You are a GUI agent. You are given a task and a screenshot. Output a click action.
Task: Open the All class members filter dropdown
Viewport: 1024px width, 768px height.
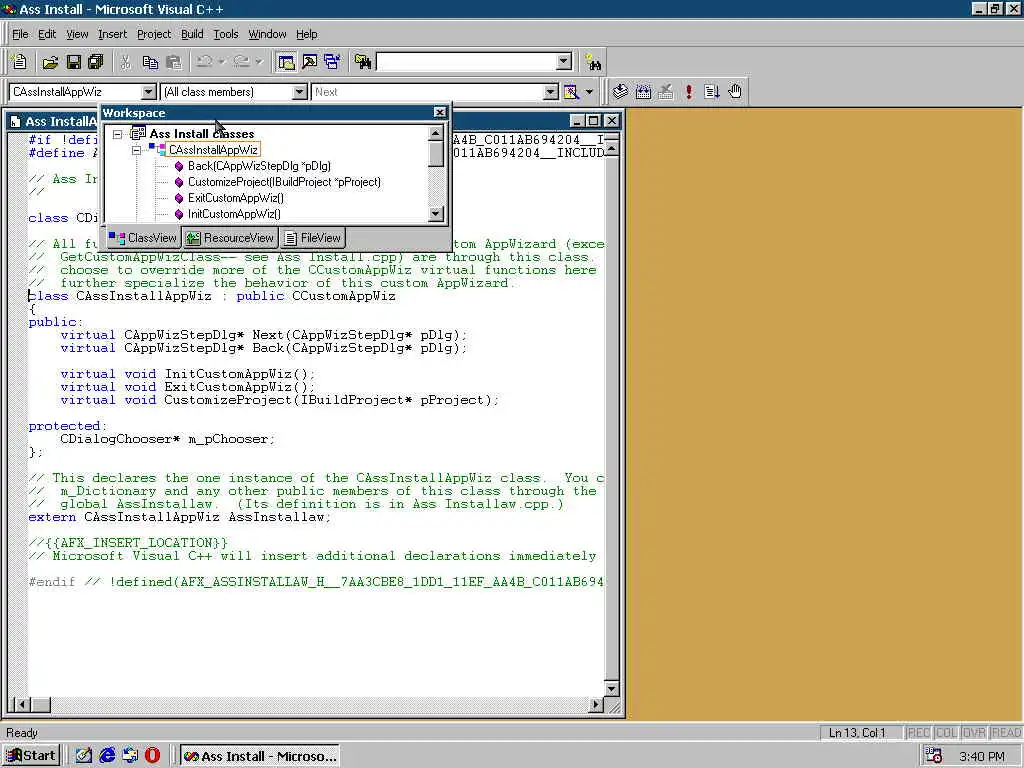pos(299,92)
